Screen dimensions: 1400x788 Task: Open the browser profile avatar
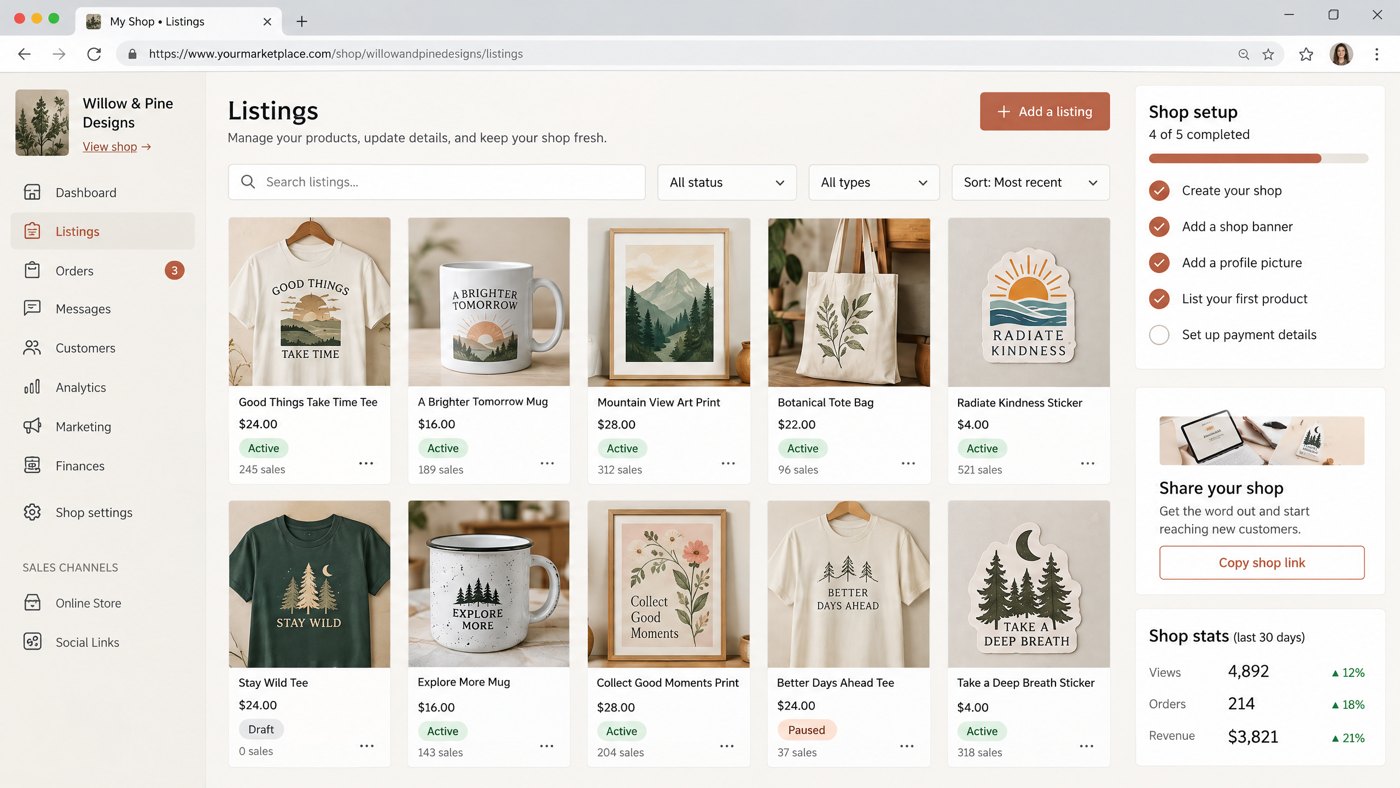click(x=1341, y=54)
